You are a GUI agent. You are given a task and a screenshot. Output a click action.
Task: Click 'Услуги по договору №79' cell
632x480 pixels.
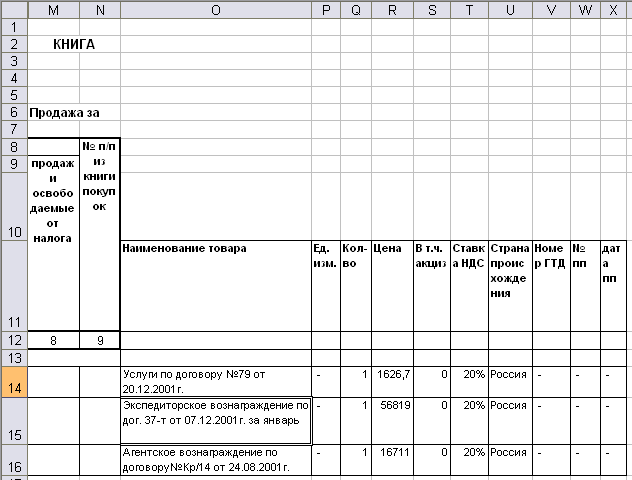(x=216, y=382)
